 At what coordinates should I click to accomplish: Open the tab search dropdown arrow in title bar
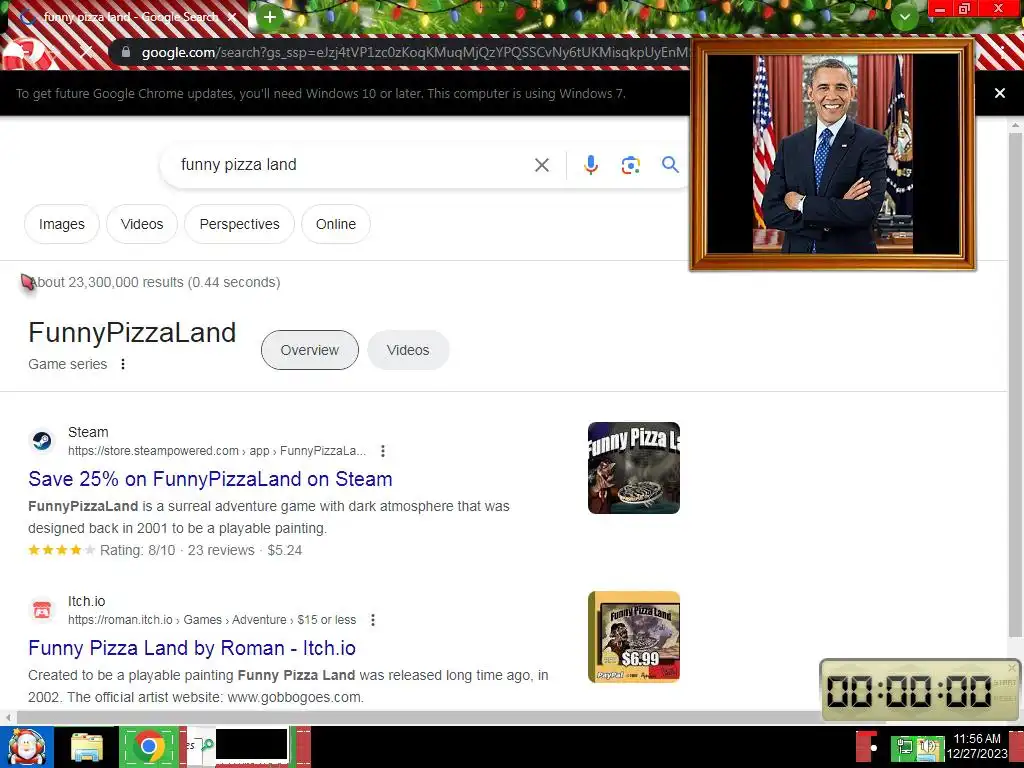904,16
